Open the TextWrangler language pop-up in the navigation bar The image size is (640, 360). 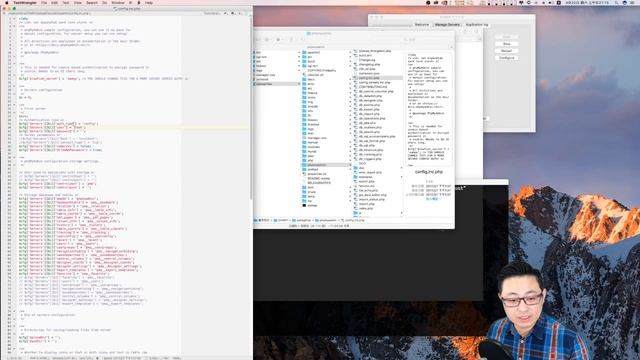click(212, 13)
